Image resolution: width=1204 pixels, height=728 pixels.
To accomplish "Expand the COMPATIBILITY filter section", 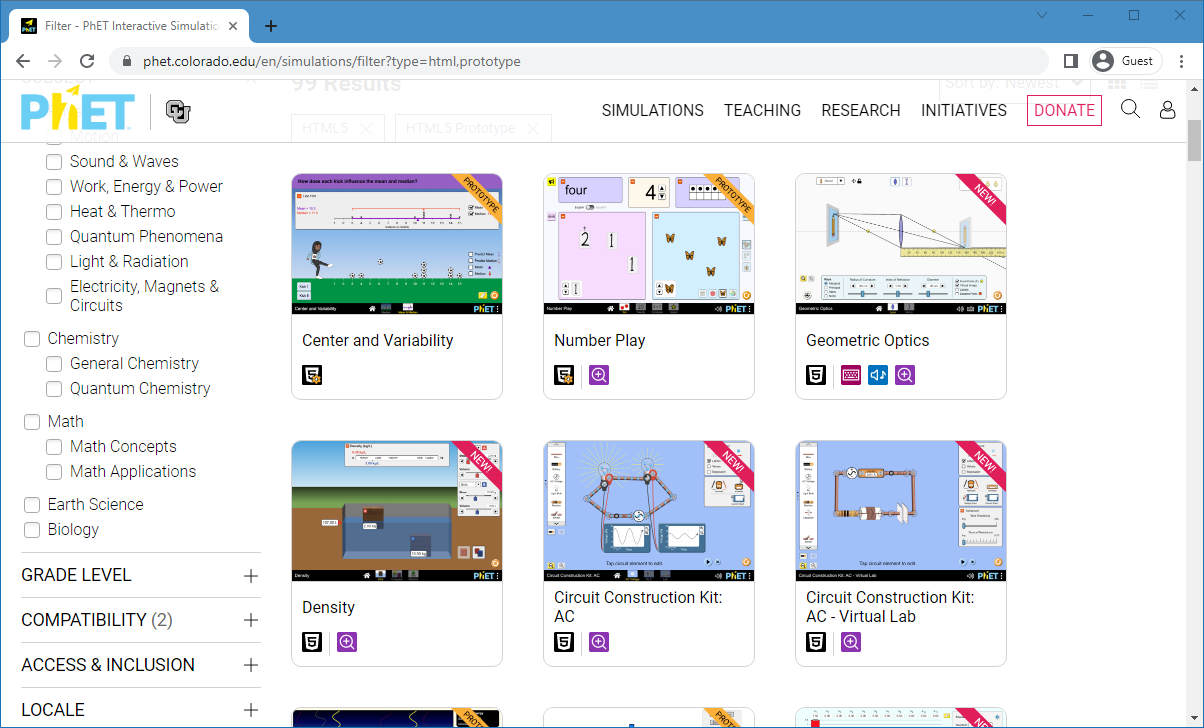I will point(250,620).
